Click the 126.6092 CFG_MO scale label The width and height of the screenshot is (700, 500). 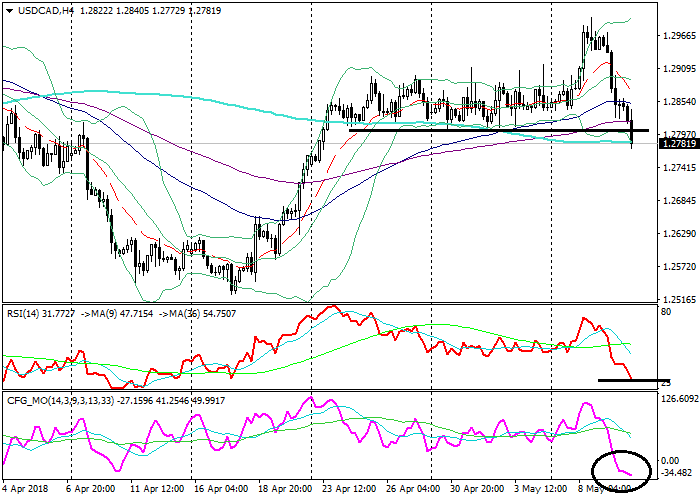[677, 399]
